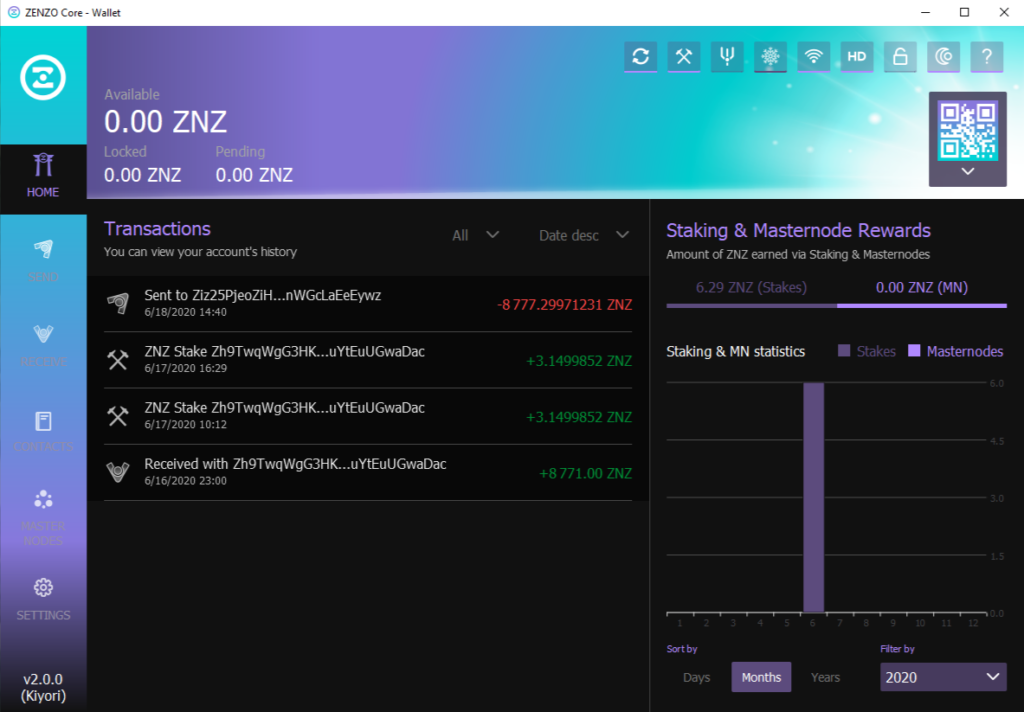
Task: Open Received with Zh9TwqWgG3HK transaction
Action: click(x=368, y=472)
